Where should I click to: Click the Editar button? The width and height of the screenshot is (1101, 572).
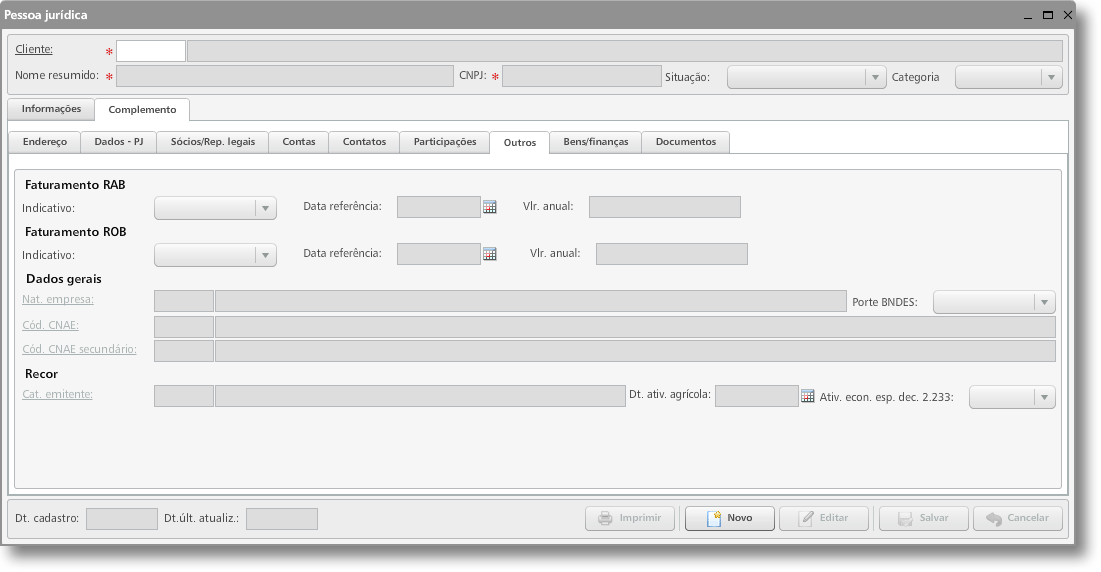[x=824, y=518]
